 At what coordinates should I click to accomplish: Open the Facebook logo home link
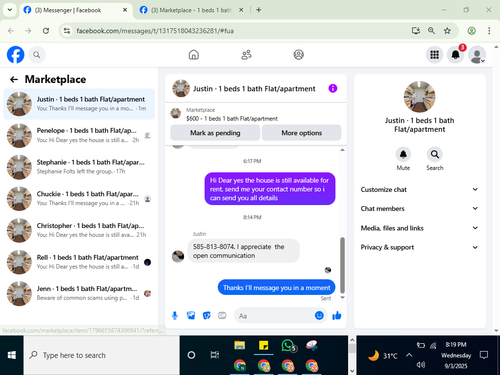pyautogui.click(x=15, y=55)
